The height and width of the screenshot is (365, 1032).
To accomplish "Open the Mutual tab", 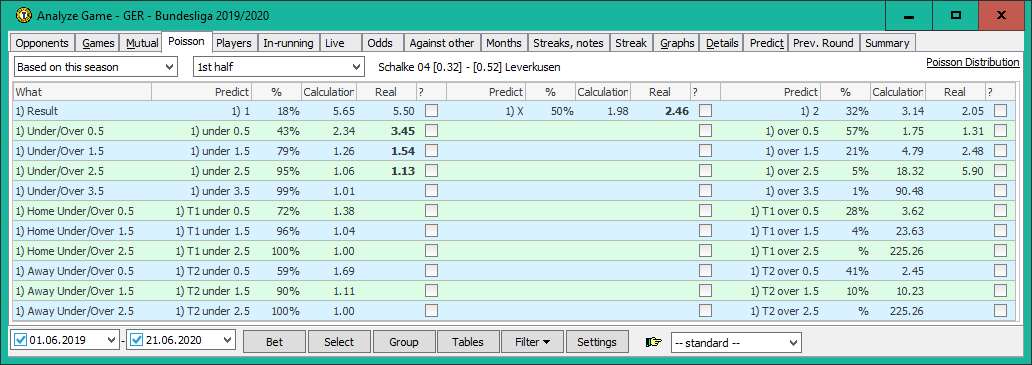I will (x=142, y=43).
